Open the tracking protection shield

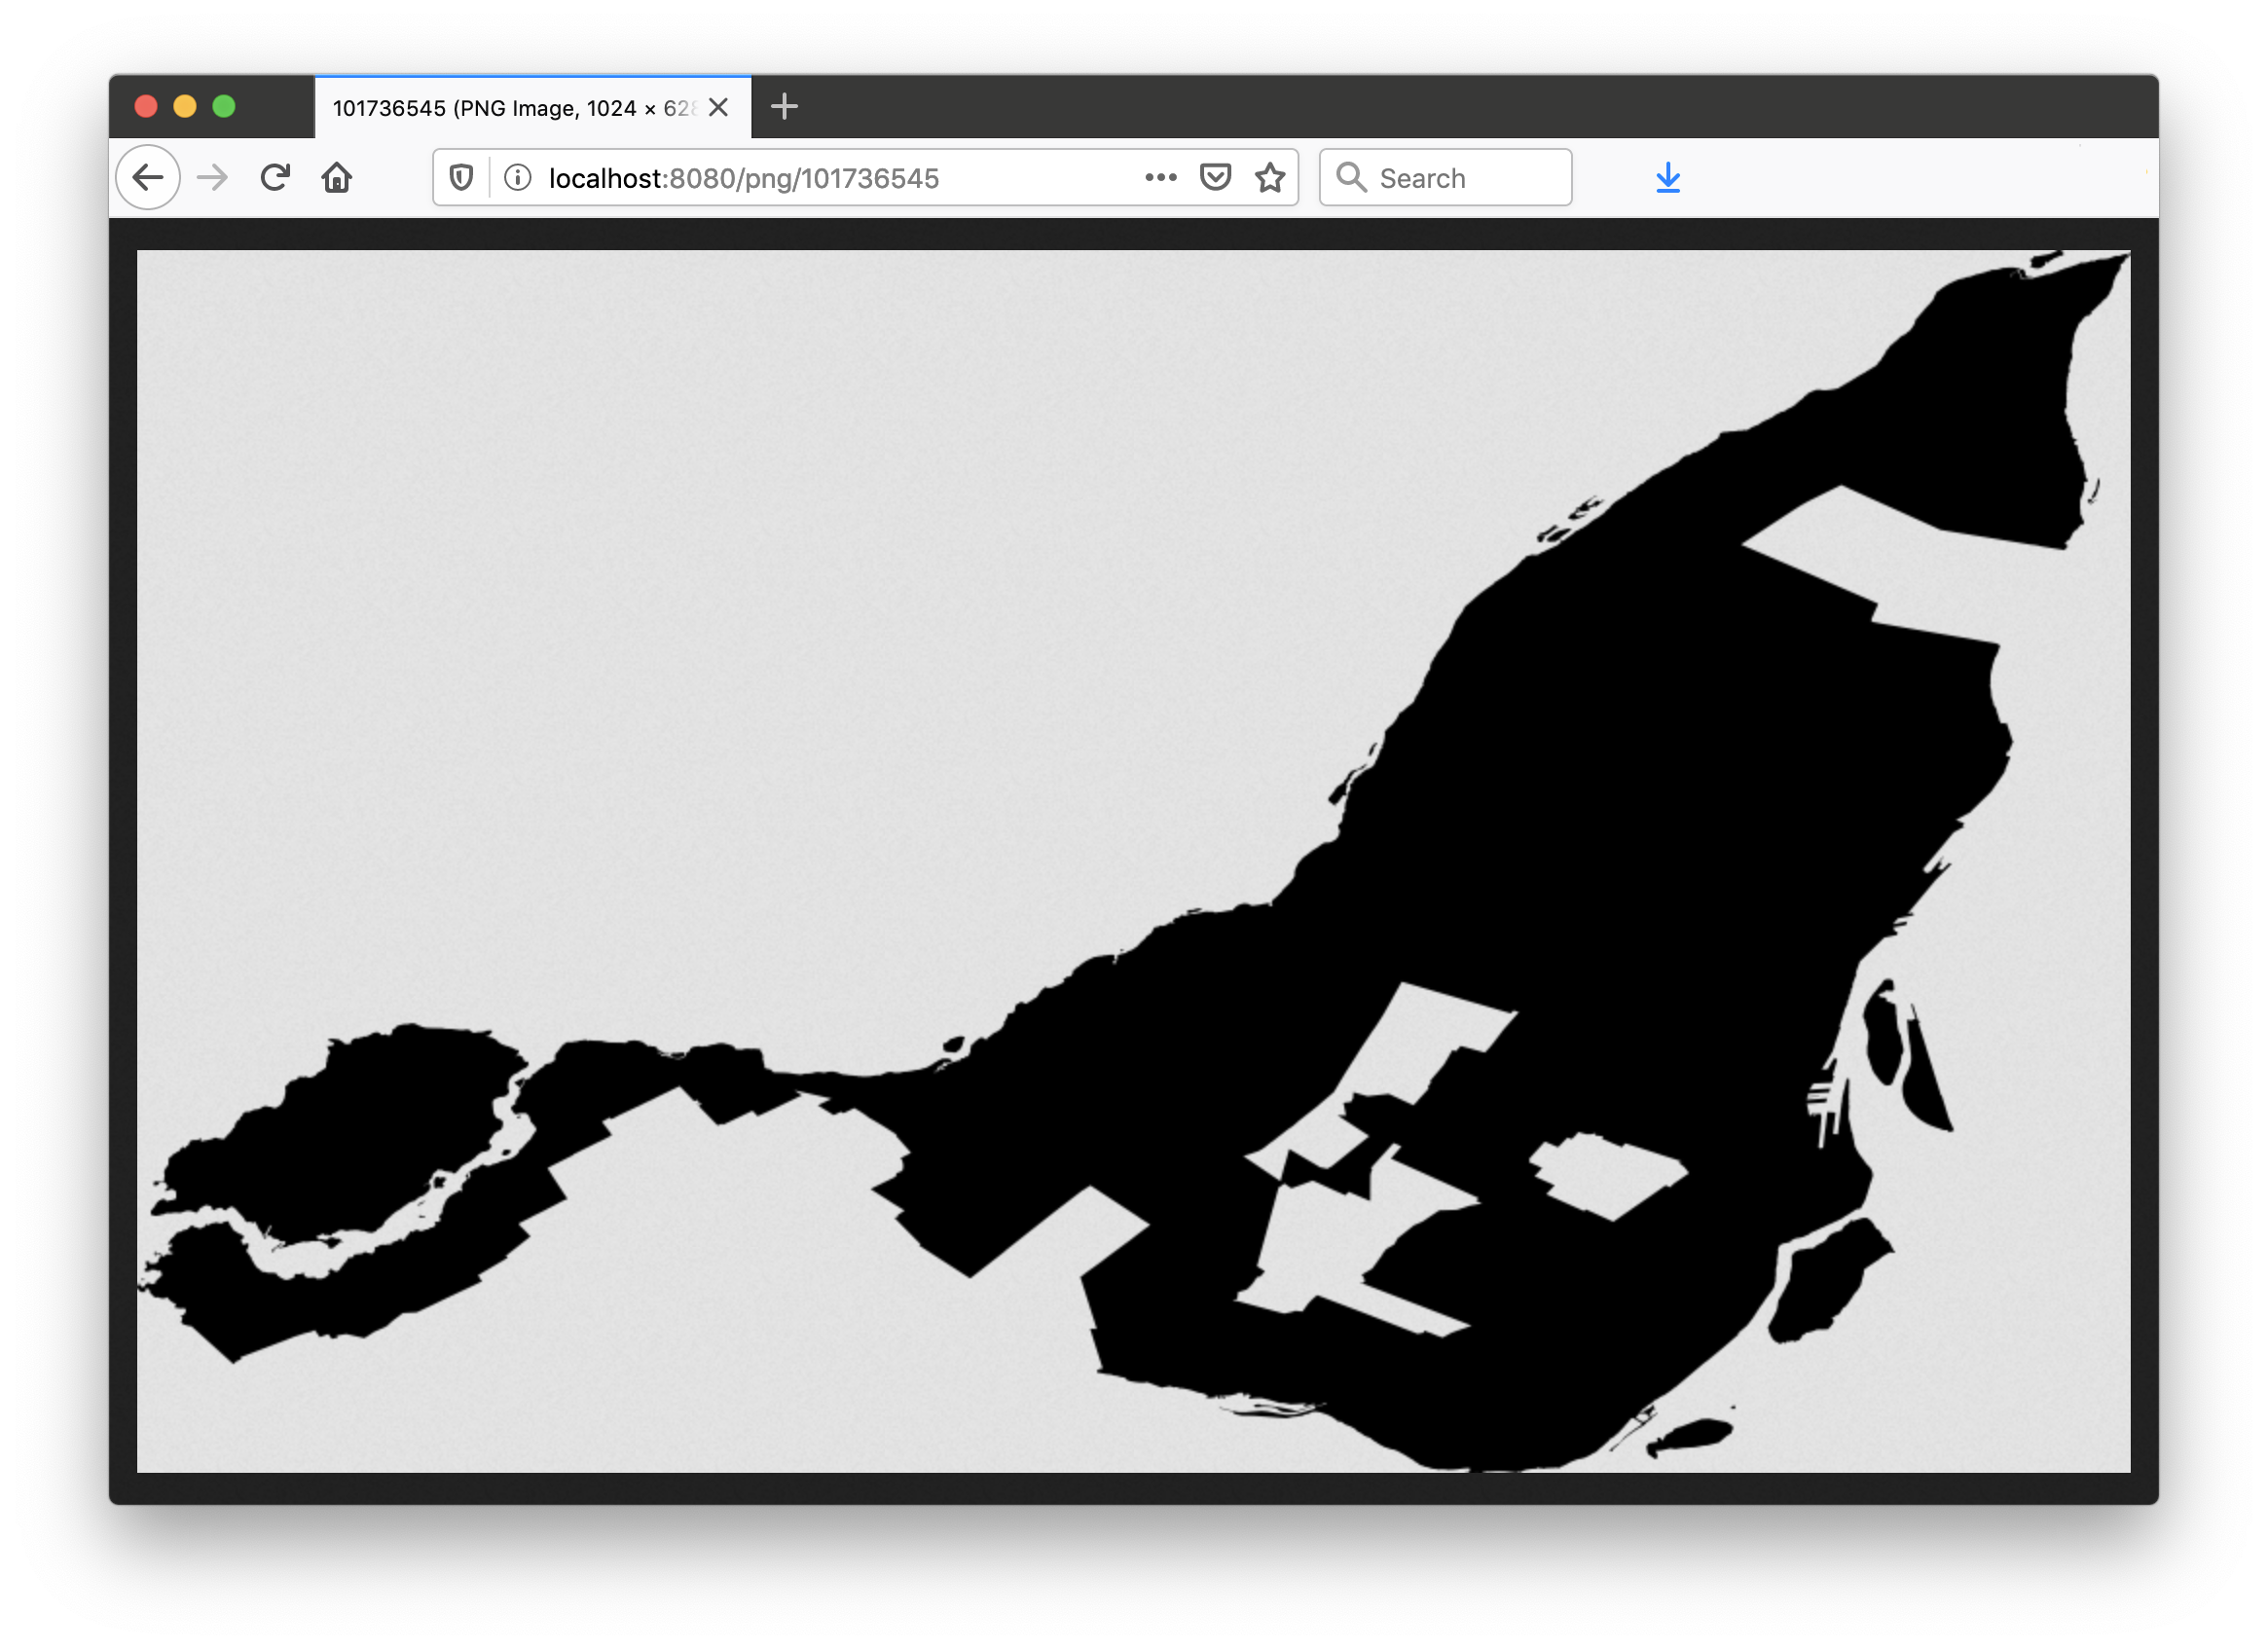tap(461, 178)
